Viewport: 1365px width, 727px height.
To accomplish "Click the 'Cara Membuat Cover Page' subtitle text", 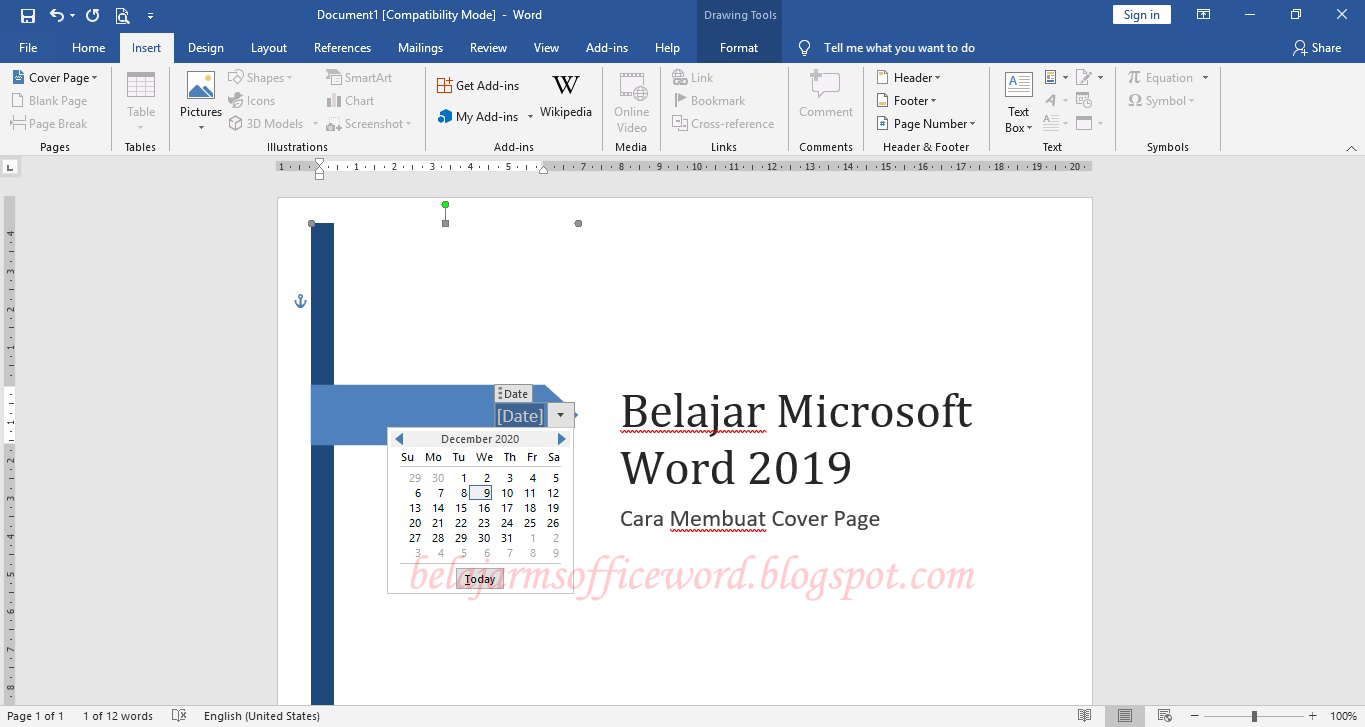I will coord(750,519).
